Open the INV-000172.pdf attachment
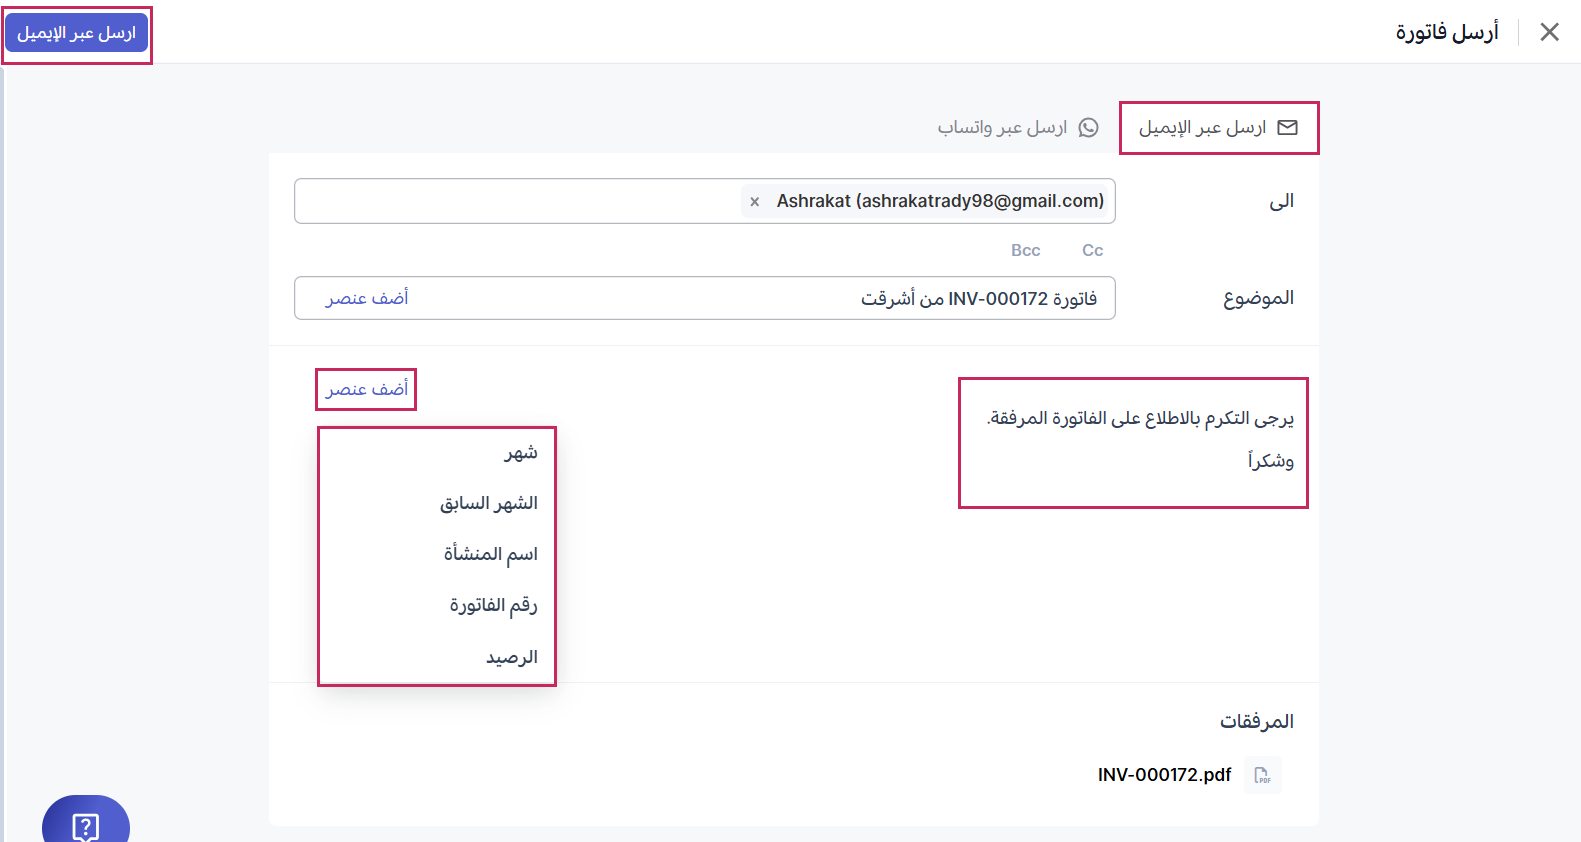This screenshot has width=1581, height=842. tap(1164, 775)
